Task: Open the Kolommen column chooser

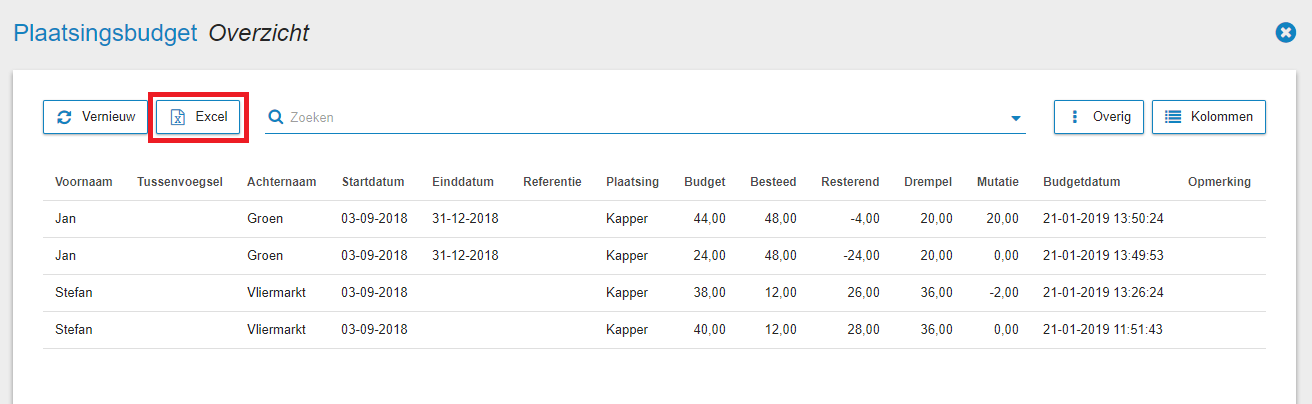Action: click(x=1209, y=117)
